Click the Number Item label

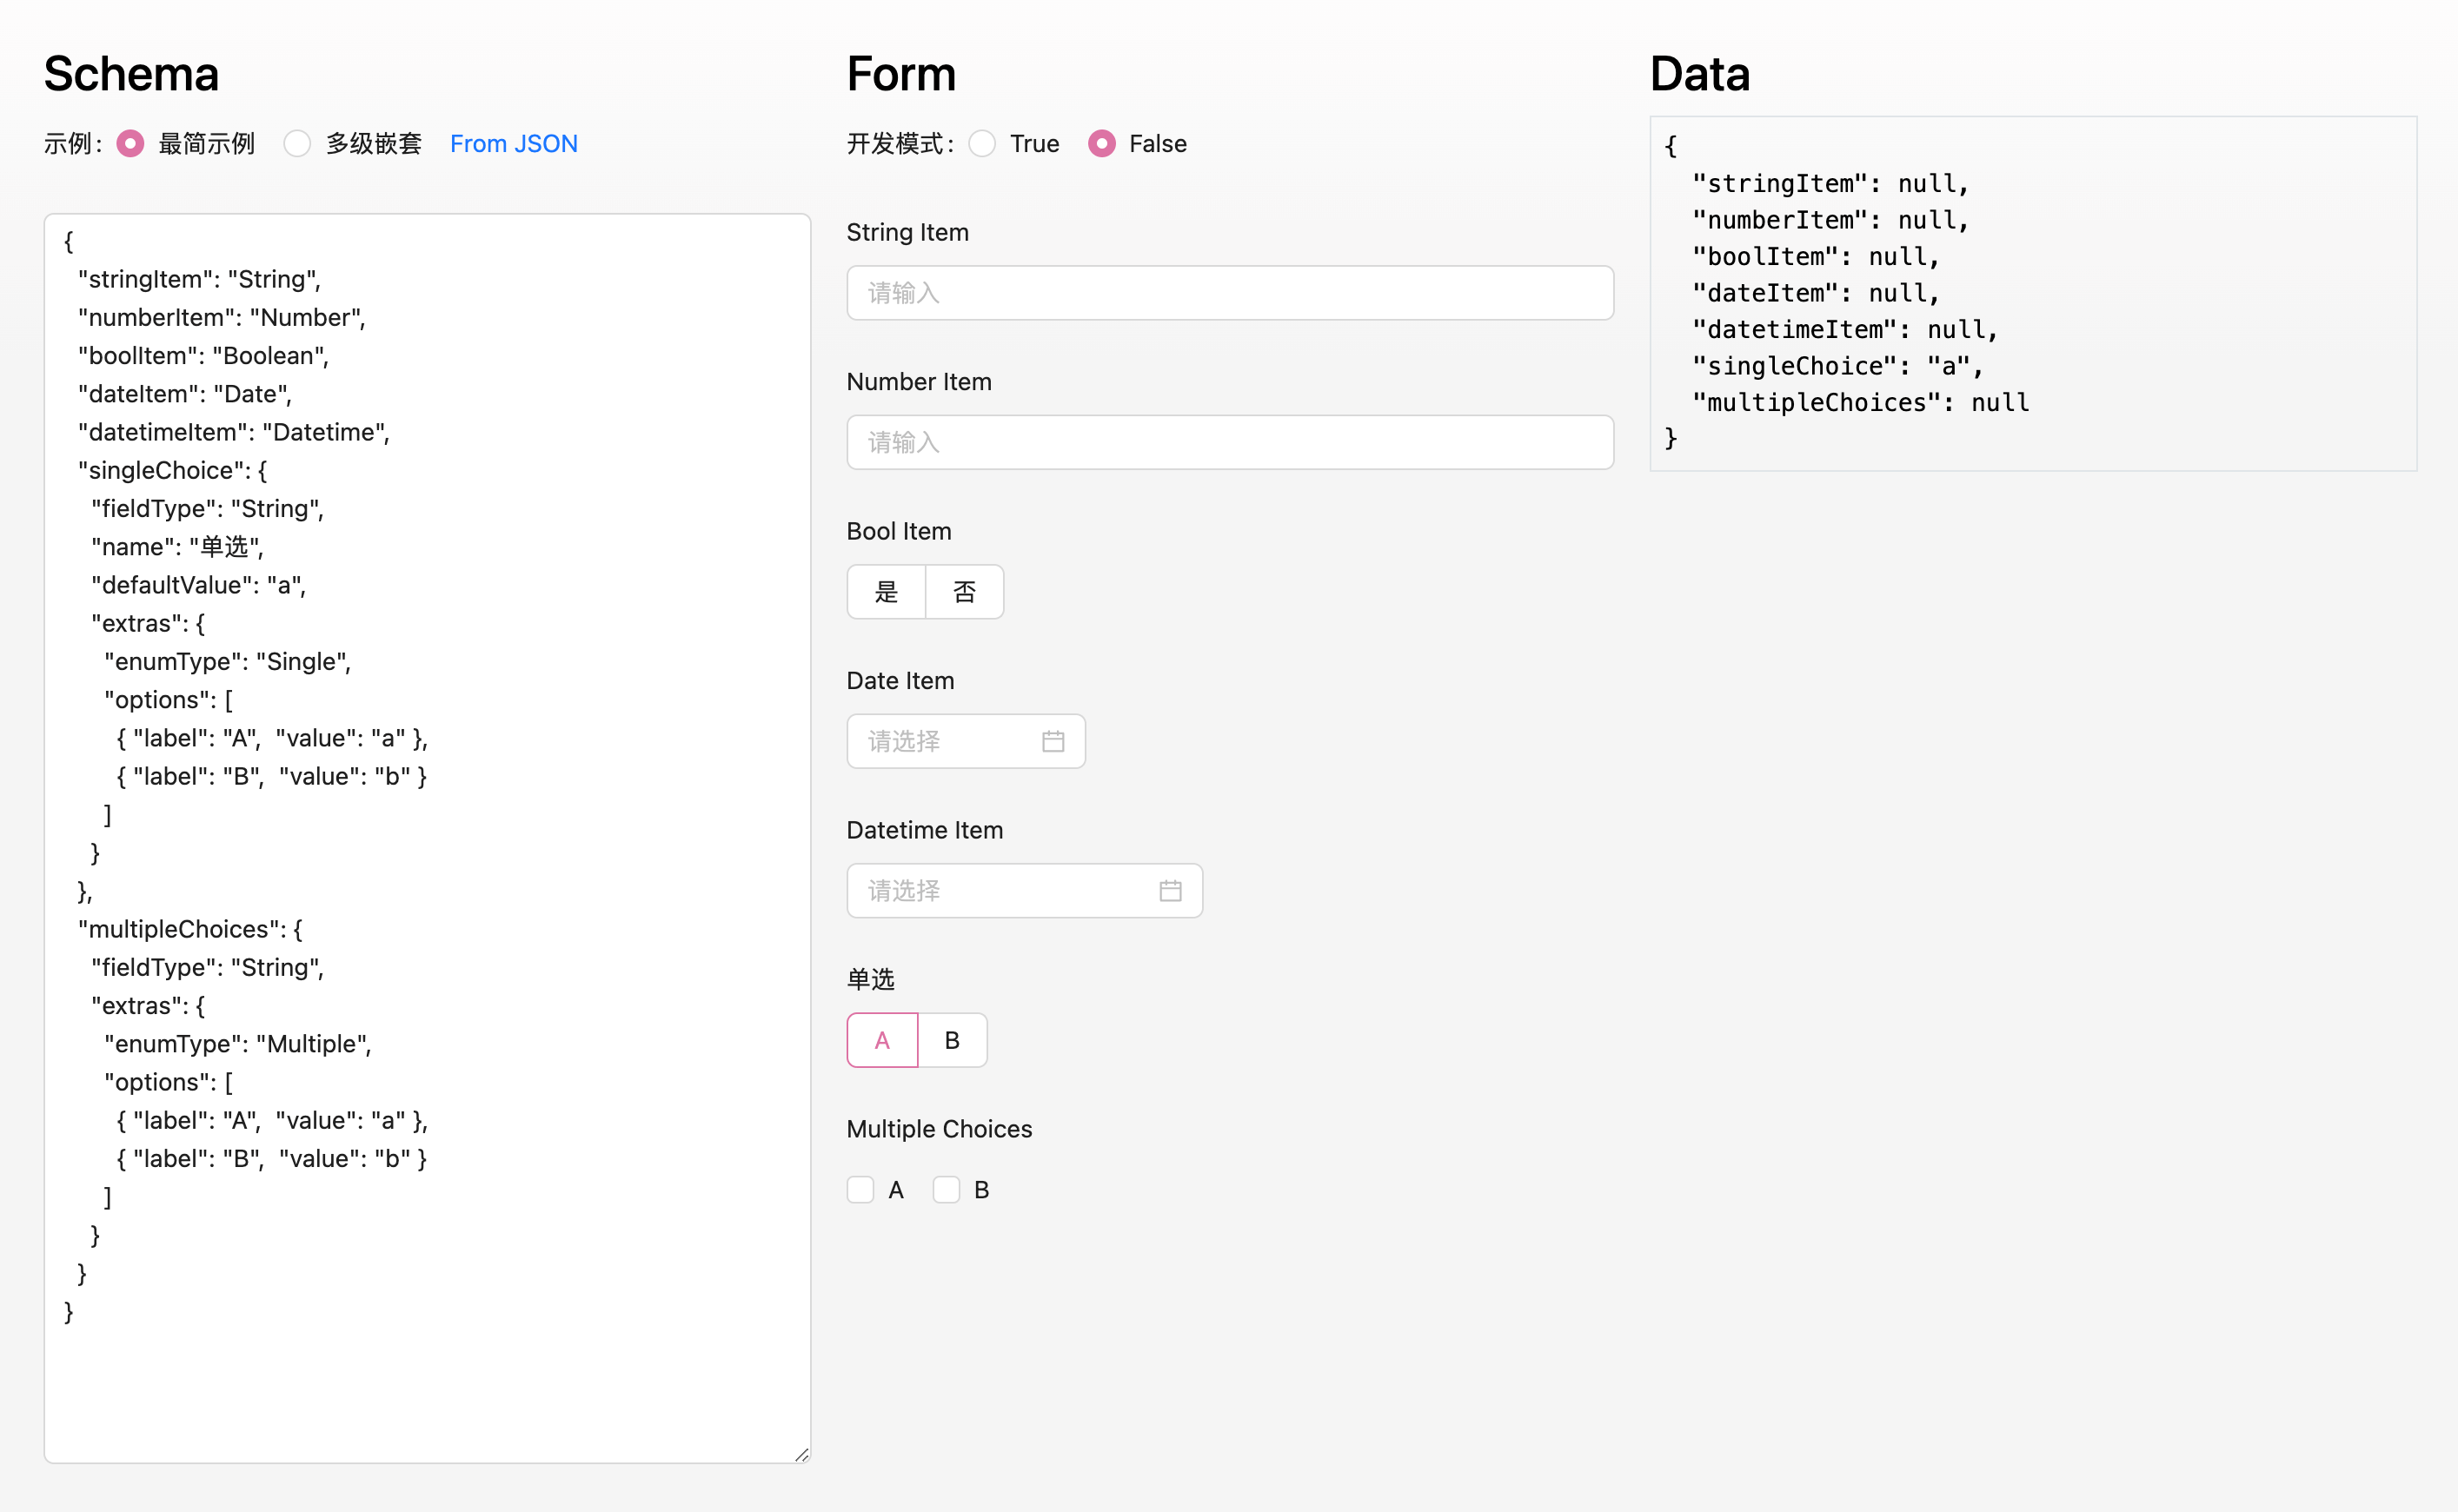(919, 382)
